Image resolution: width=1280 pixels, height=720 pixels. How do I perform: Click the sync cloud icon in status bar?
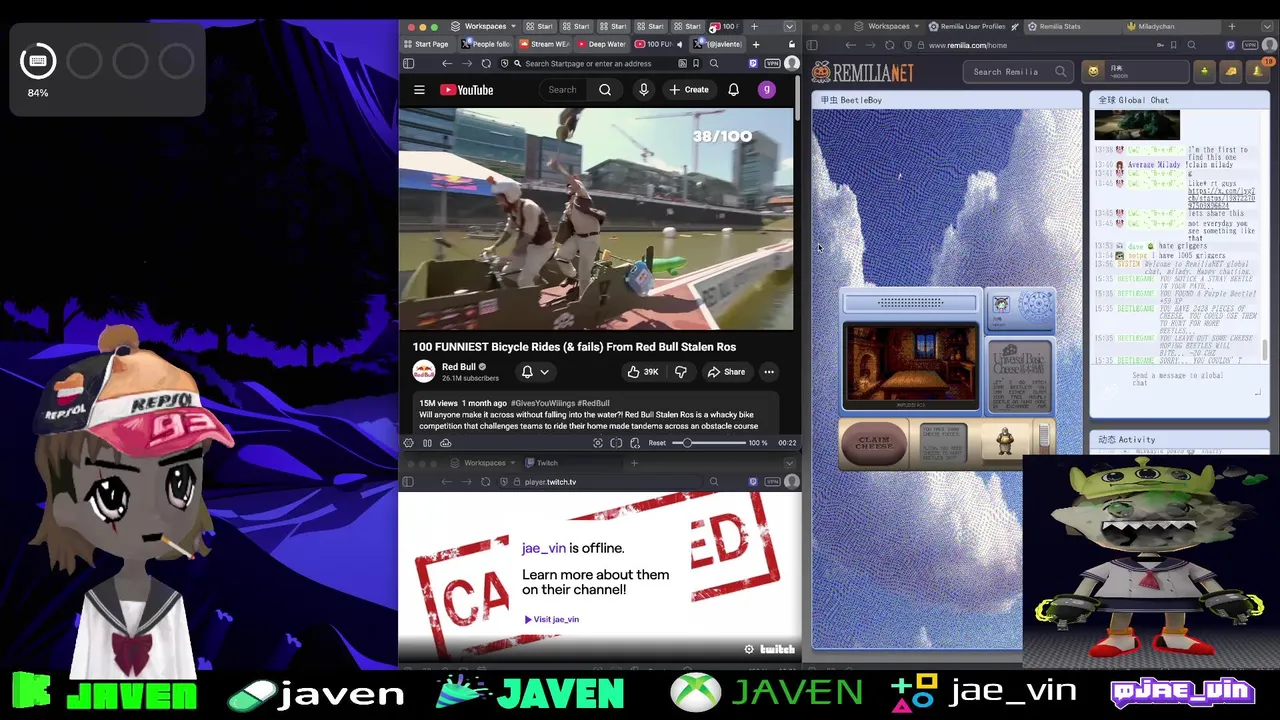[446, 443]
